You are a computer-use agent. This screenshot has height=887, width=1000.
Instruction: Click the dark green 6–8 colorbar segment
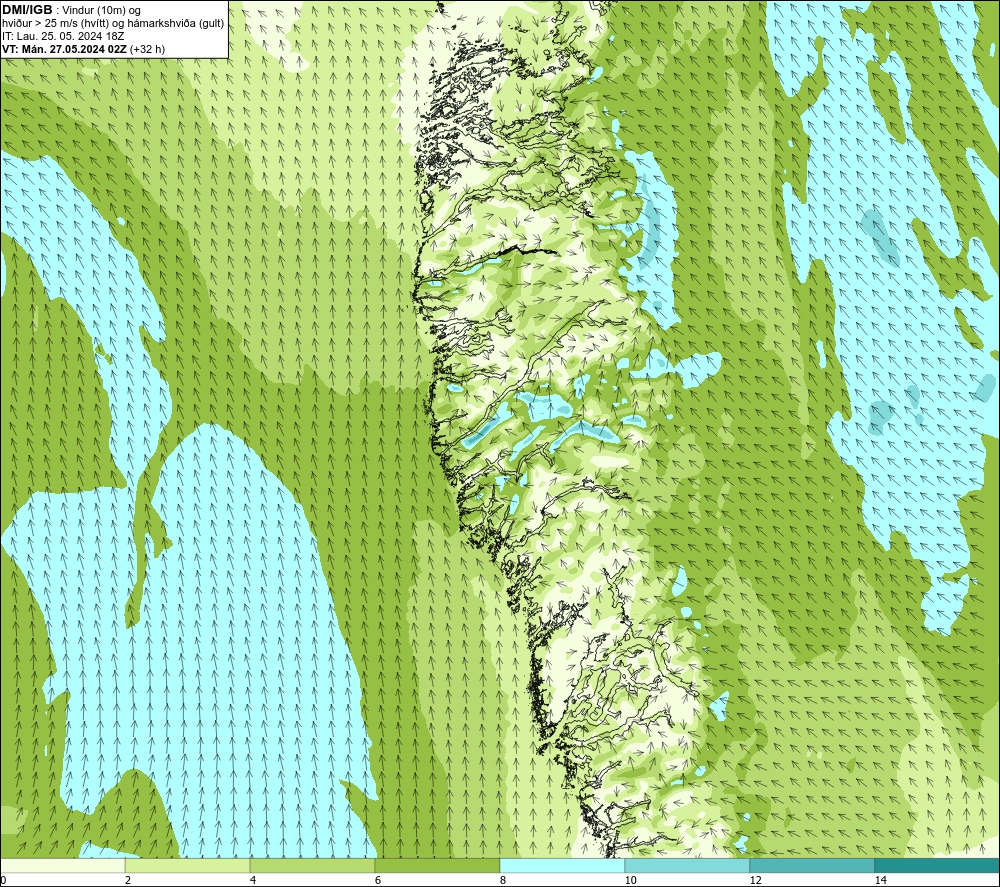tap(438, 865)
